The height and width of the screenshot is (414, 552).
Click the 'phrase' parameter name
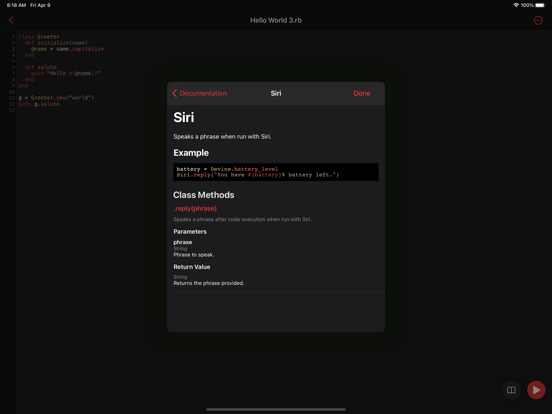pyautogui.click(x=183, y=242)
